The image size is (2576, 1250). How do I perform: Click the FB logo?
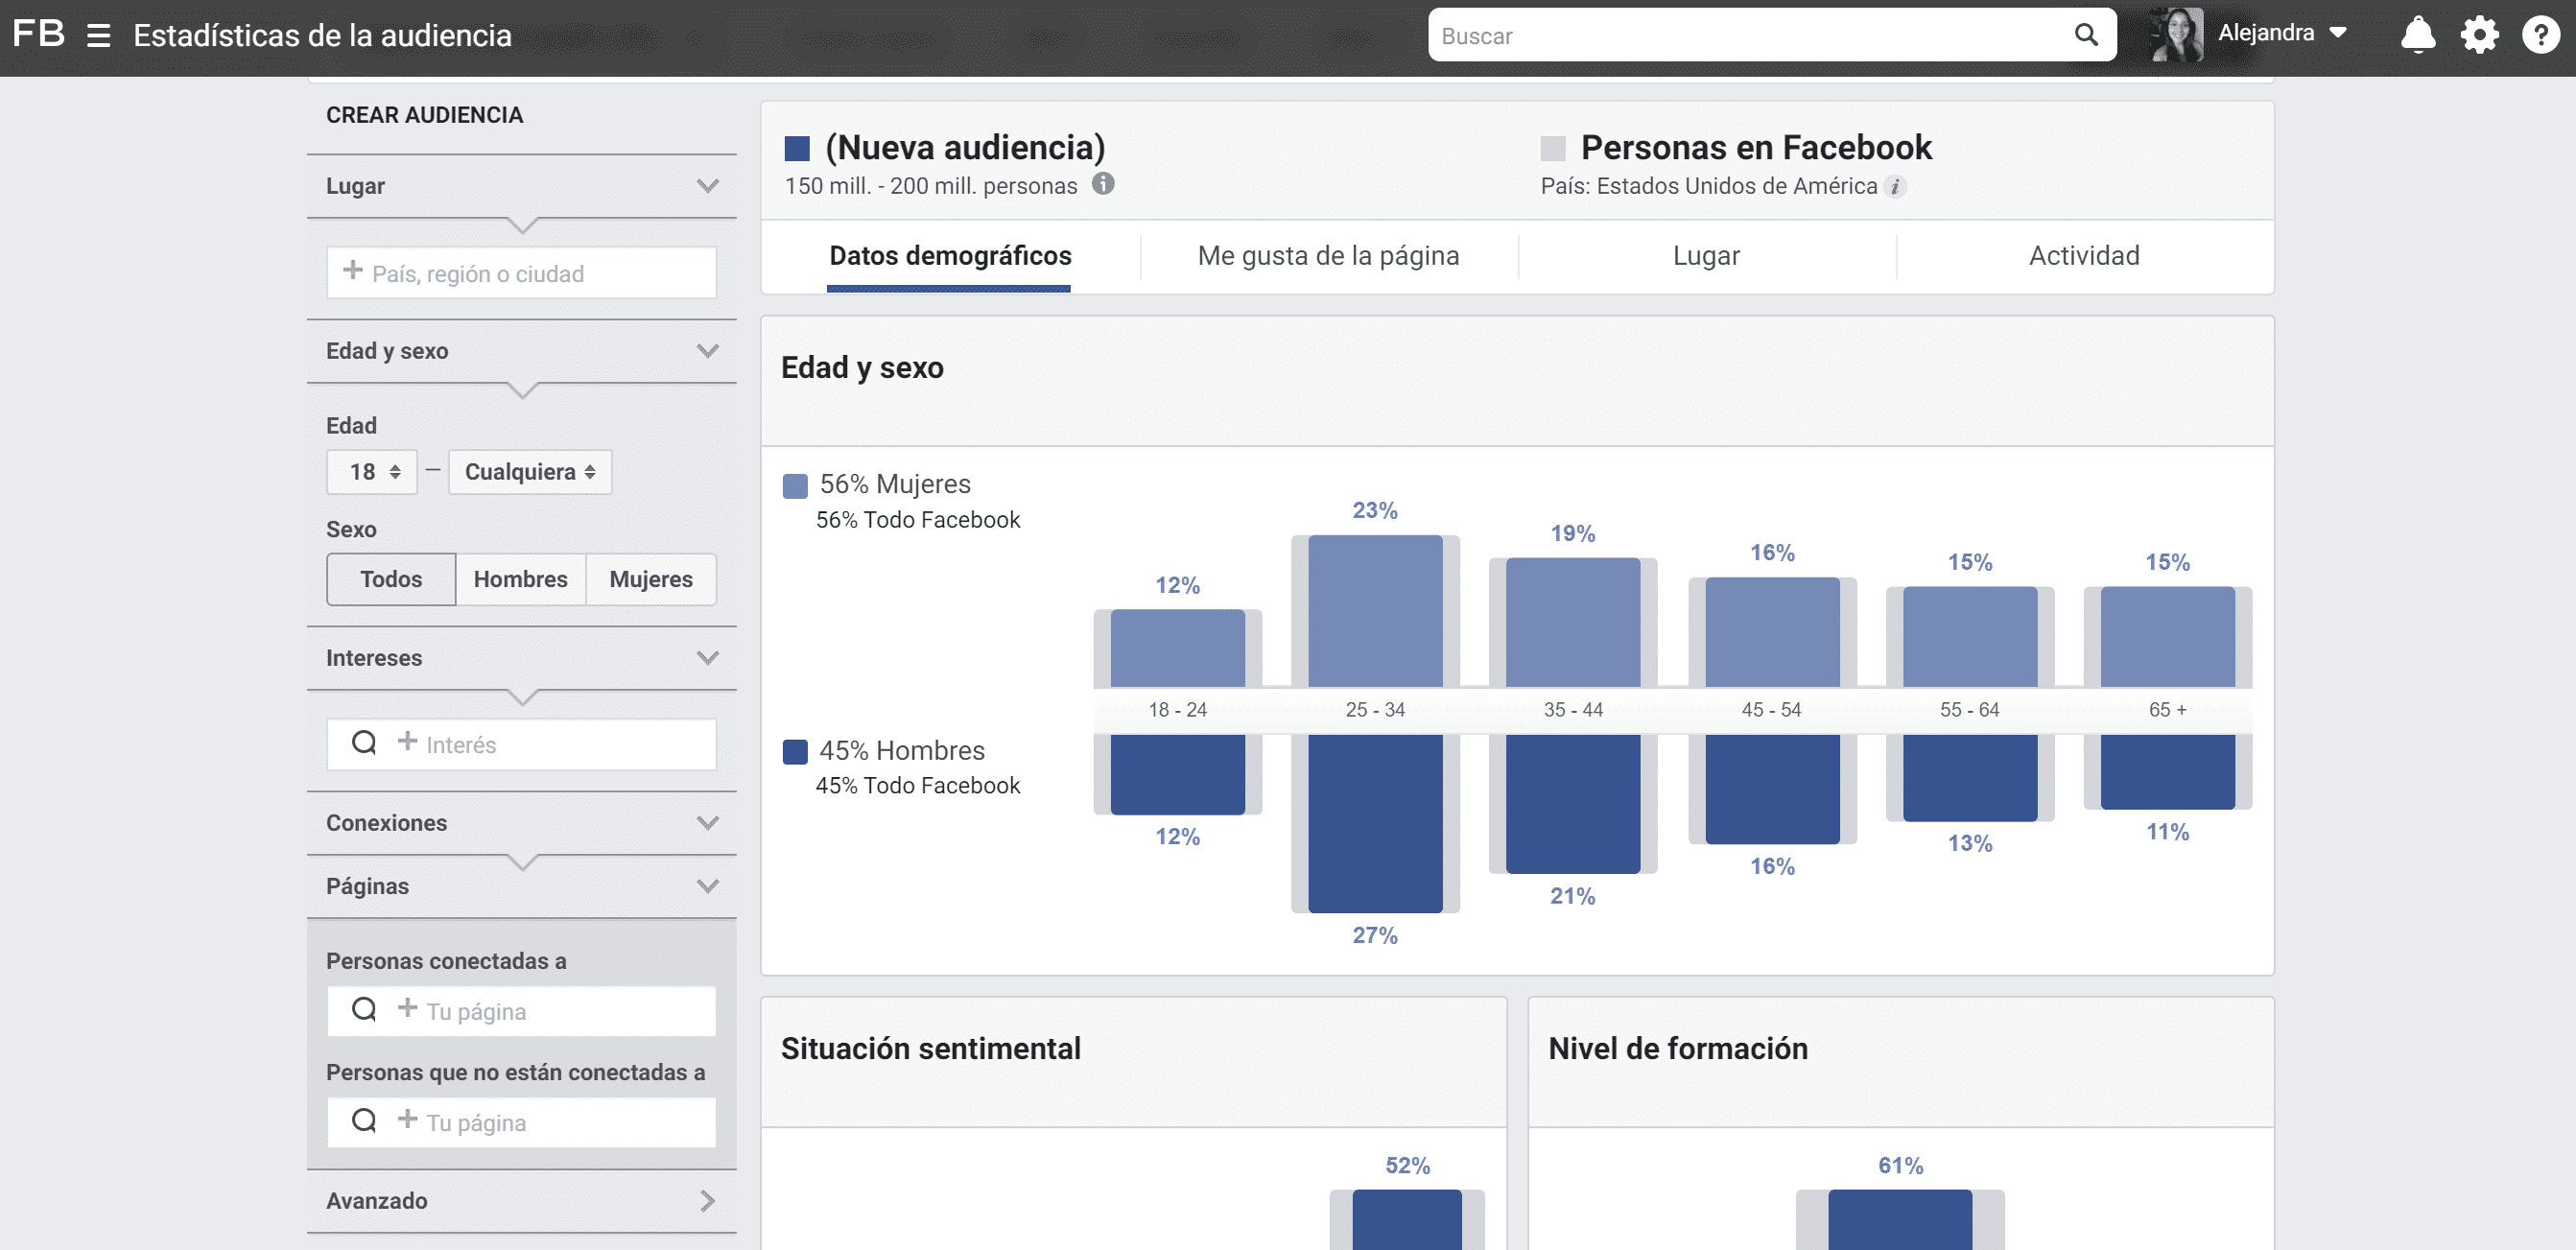[39, 34]
